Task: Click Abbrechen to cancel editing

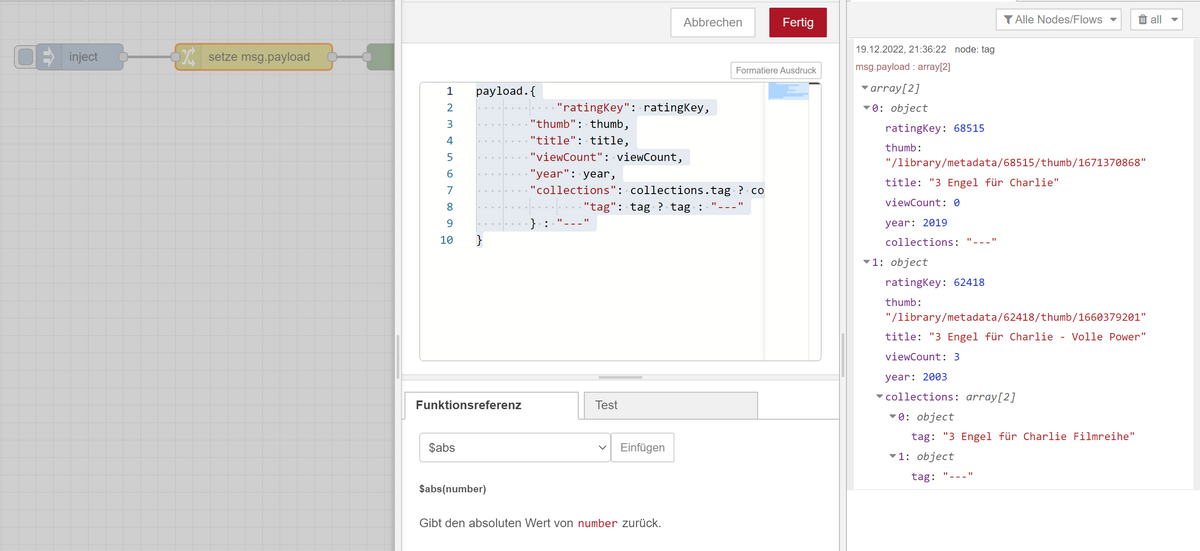Action: click(x=713, y=22)
